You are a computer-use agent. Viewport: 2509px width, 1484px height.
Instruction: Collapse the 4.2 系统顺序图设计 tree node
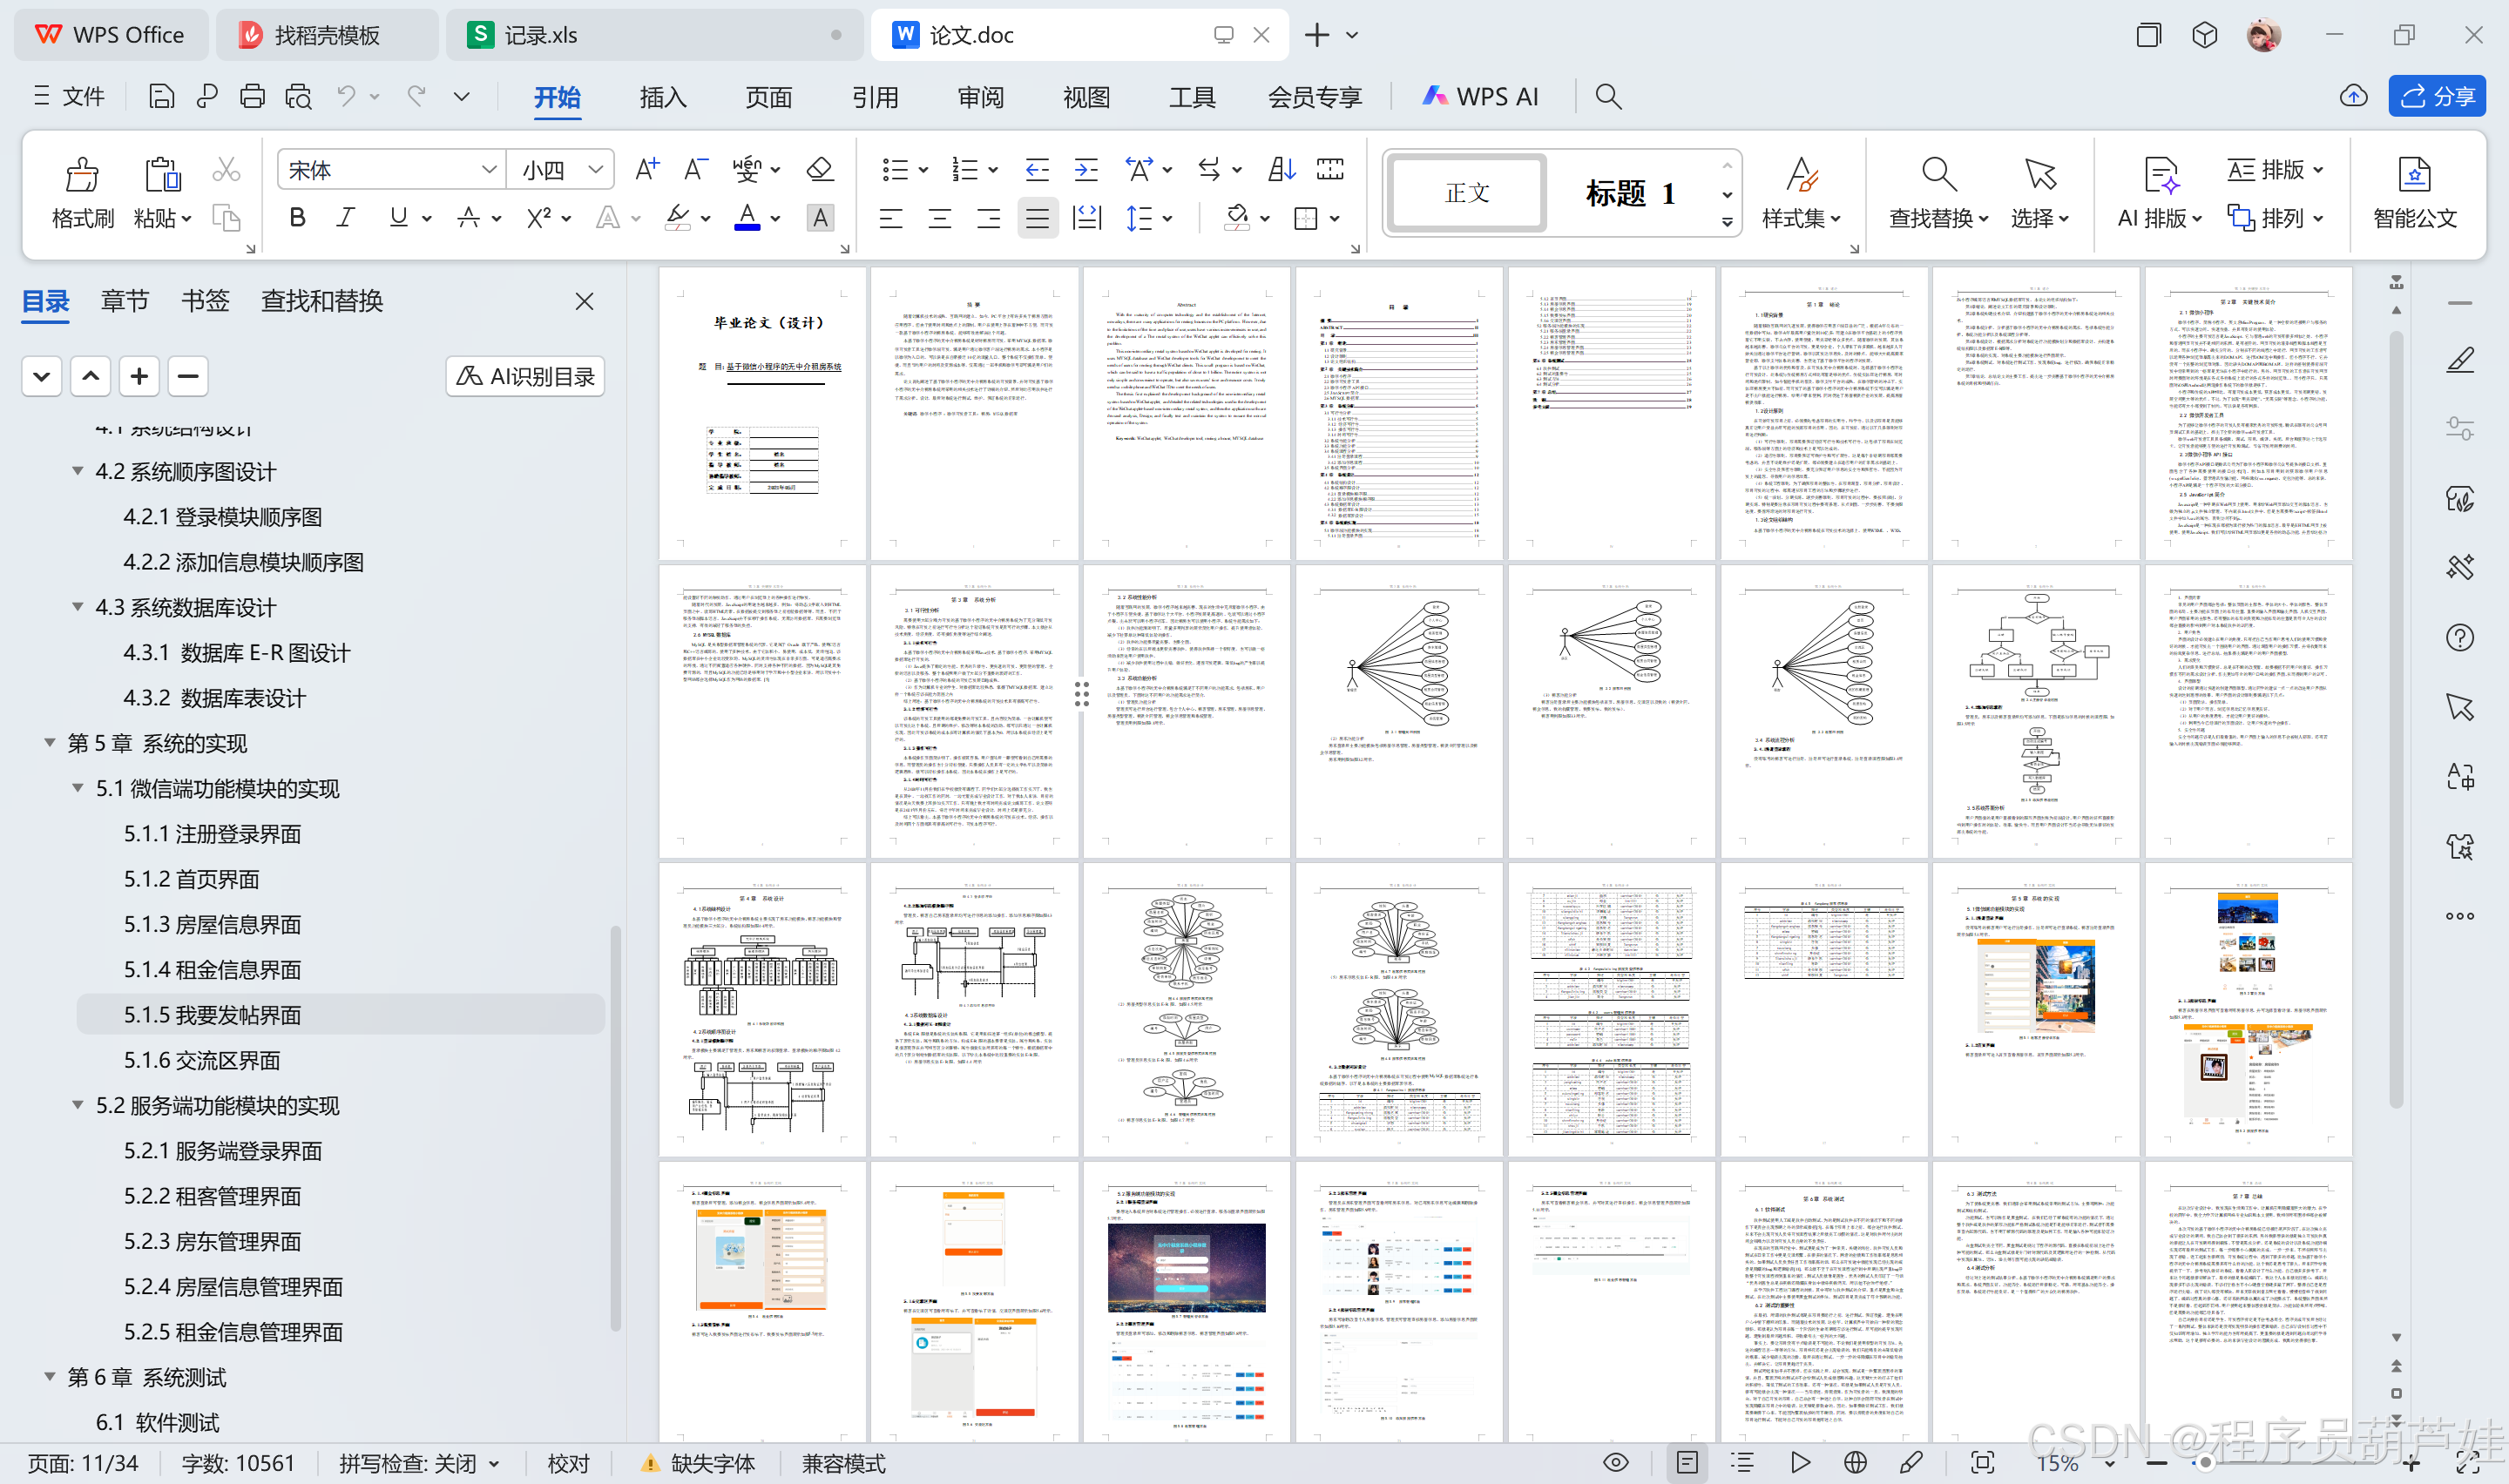pyautogui.click(x=77, y=471)
